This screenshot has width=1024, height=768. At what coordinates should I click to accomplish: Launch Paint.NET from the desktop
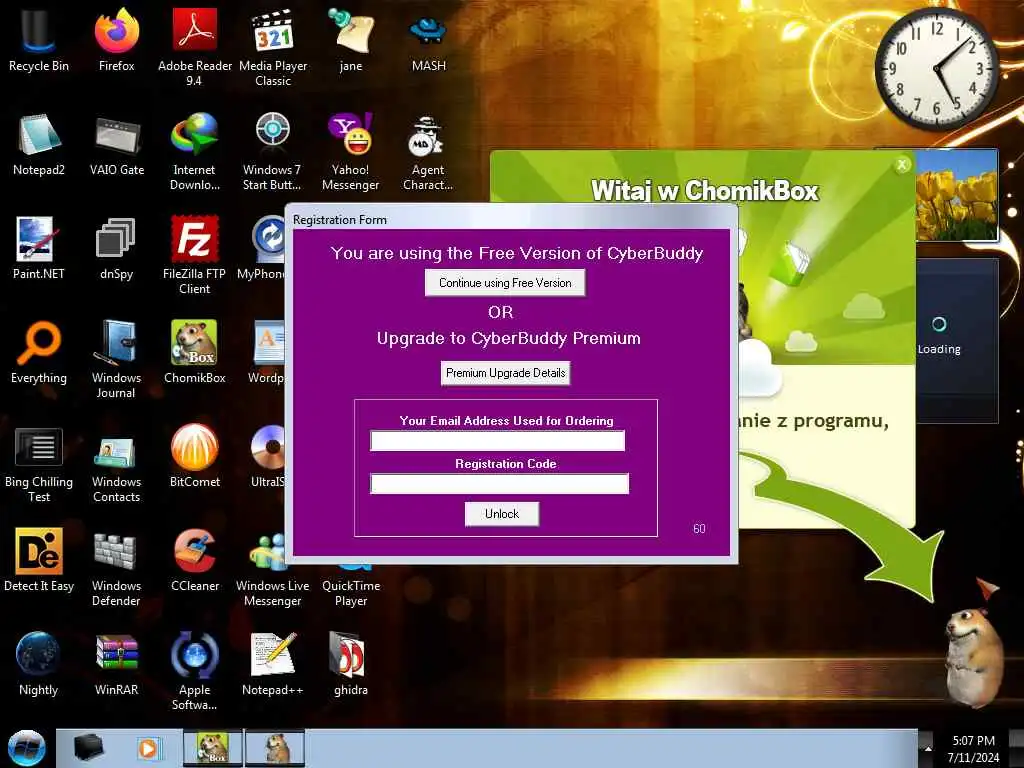[x=39, y=248]
